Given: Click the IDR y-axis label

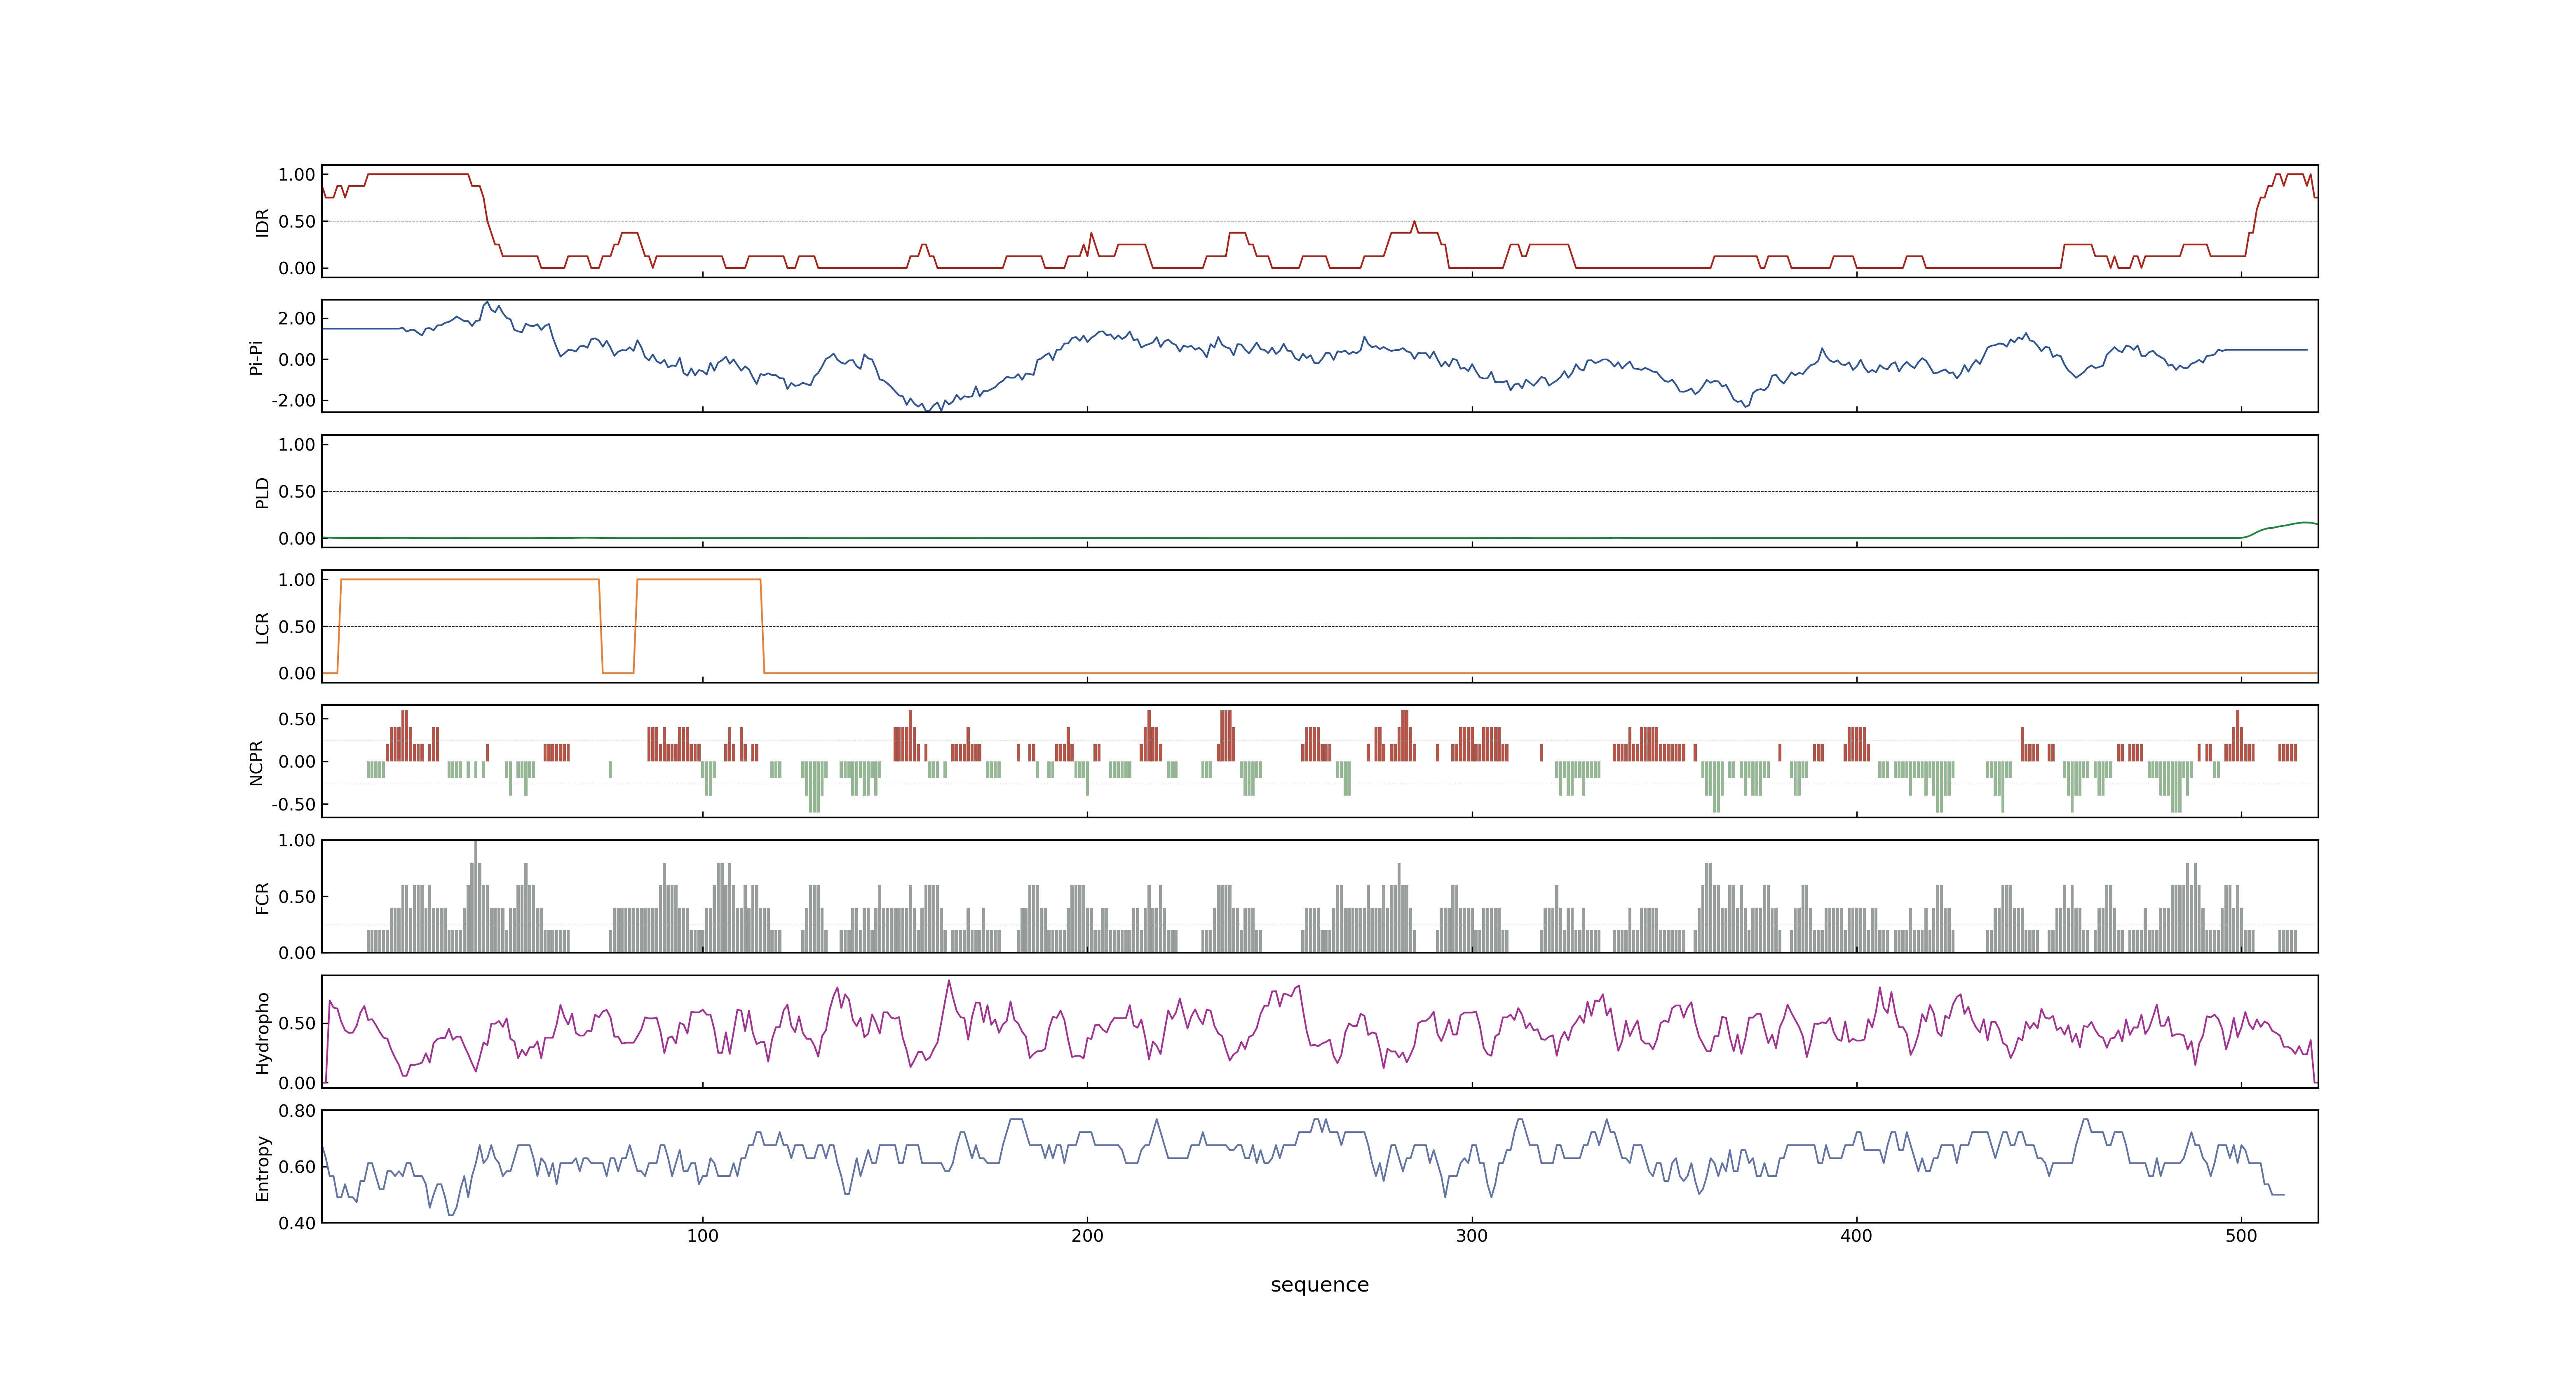Looking at the screenshot, I should [262, 222].
